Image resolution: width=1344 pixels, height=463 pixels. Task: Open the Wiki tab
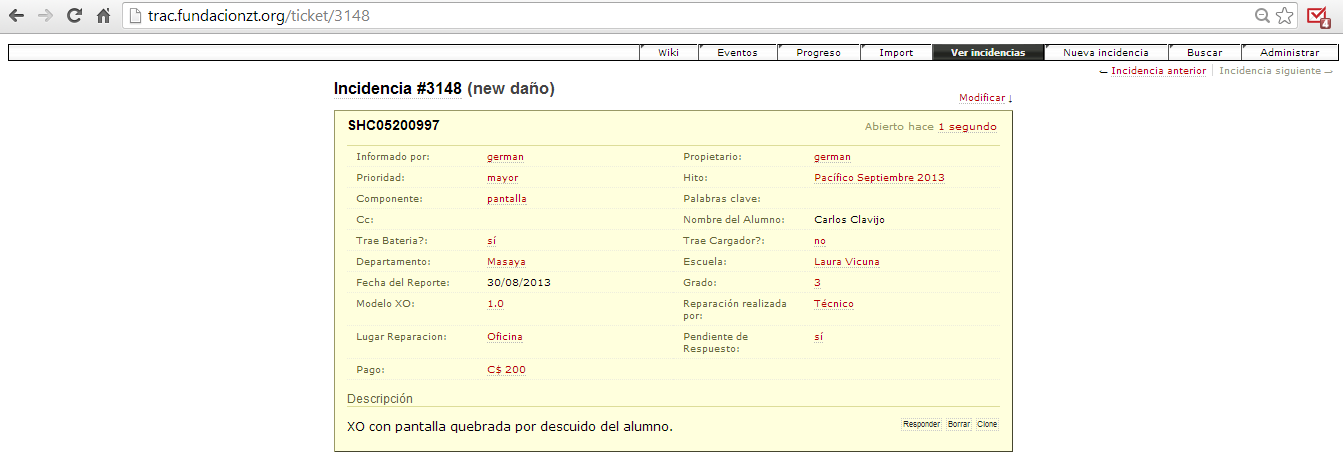pos(668,53)
